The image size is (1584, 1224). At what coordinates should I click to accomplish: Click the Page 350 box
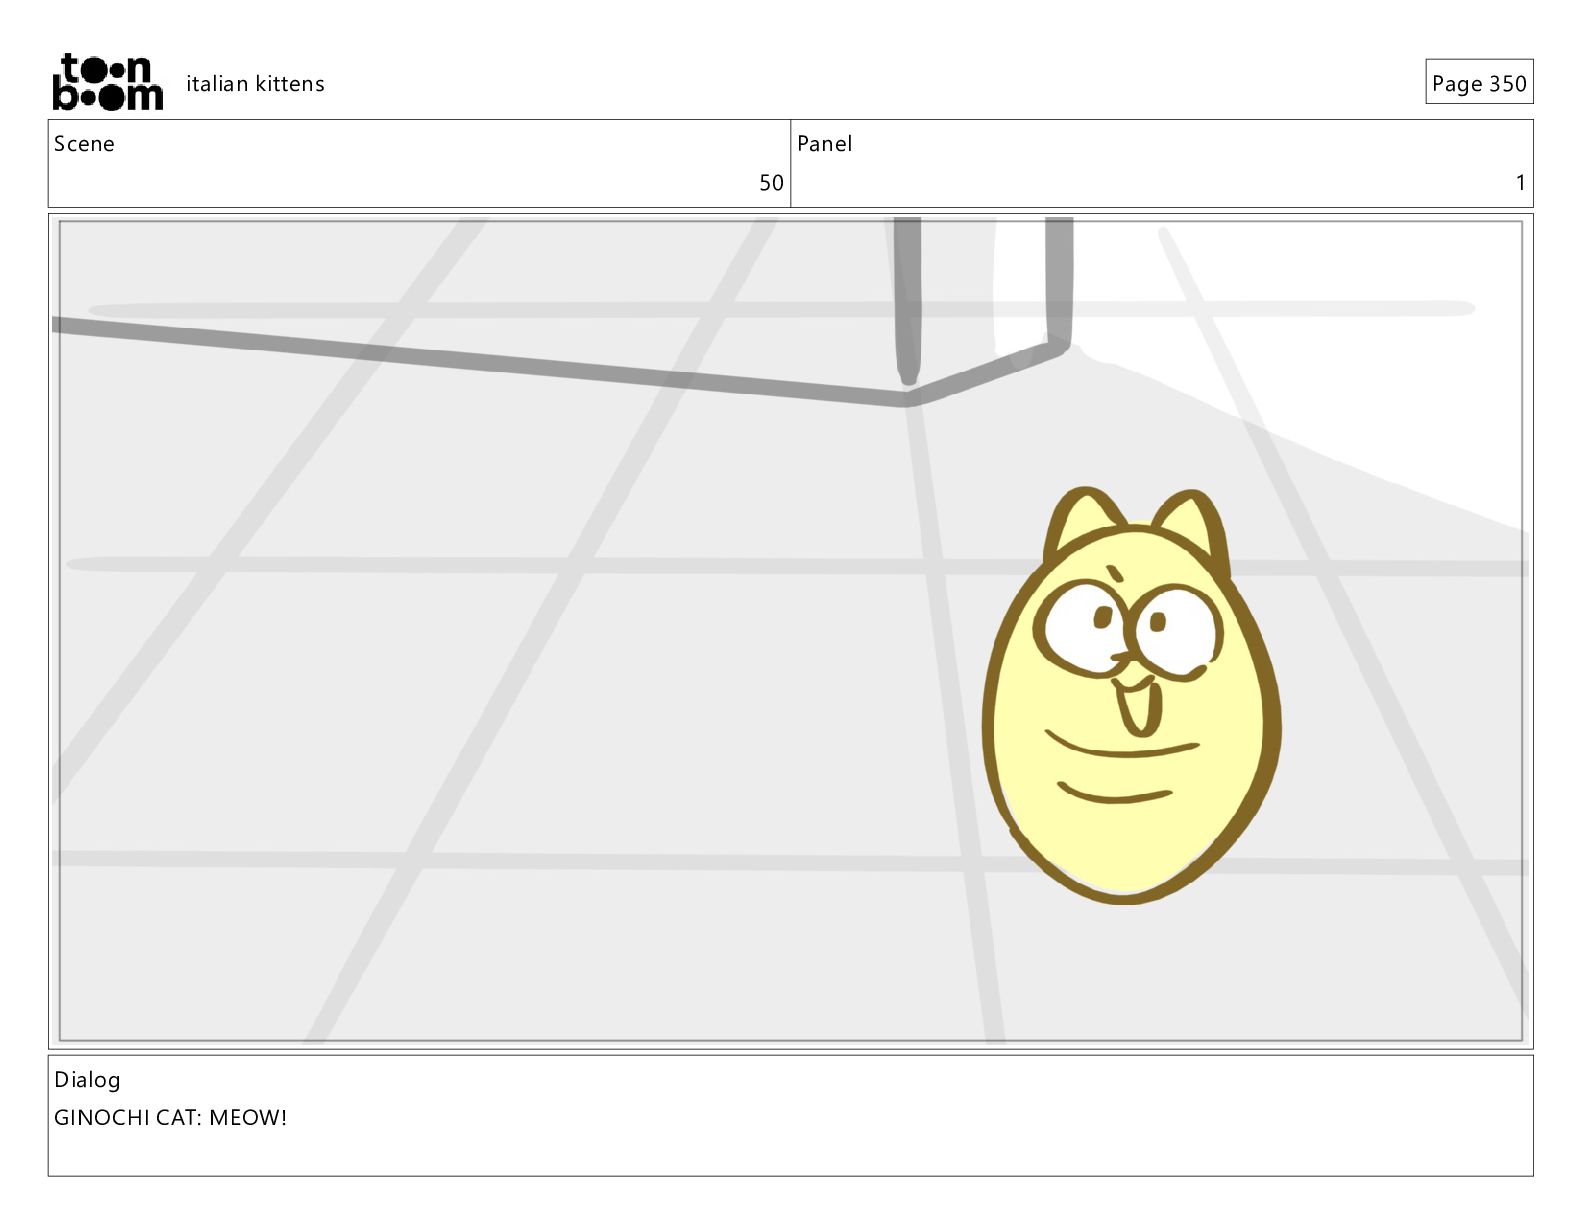tap(1479, 82)
